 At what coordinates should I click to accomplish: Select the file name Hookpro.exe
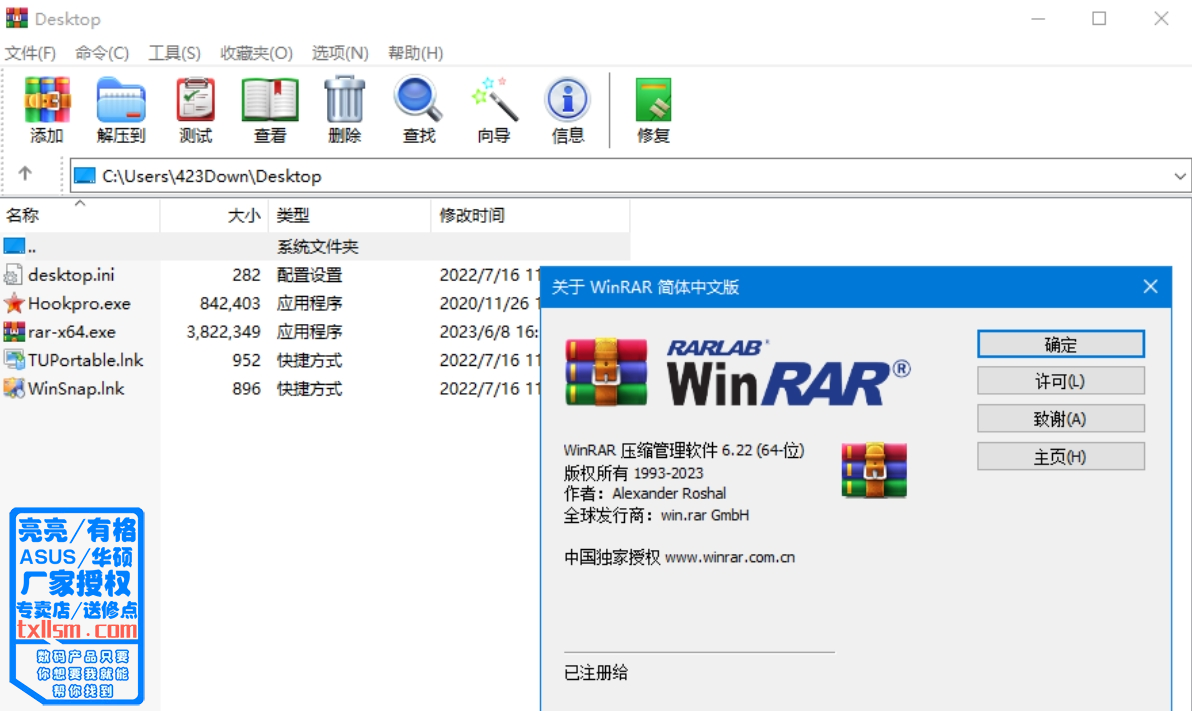[x=79, y=303]
